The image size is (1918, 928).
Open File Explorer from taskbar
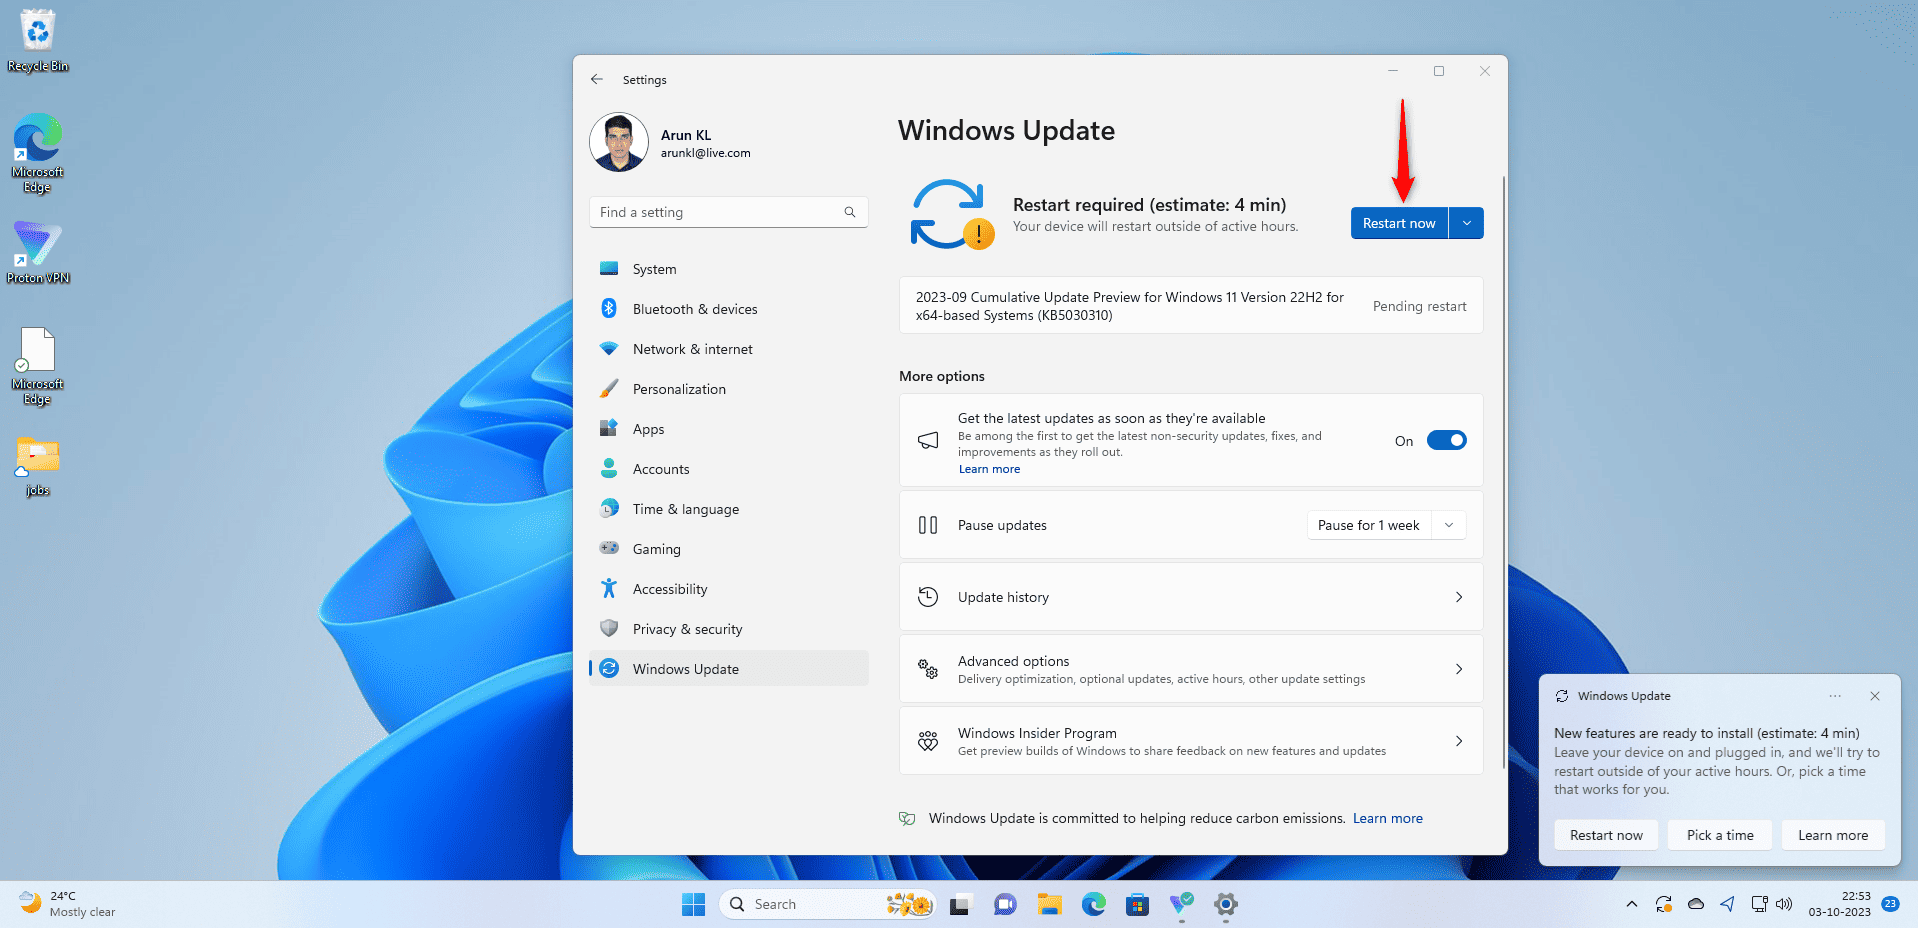(x=1049, y=904)
